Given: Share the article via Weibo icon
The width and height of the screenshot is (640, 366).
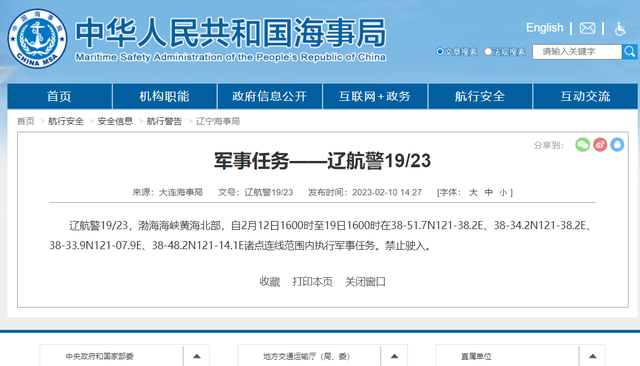Looking at the screenshot, I should pos(600,144).
